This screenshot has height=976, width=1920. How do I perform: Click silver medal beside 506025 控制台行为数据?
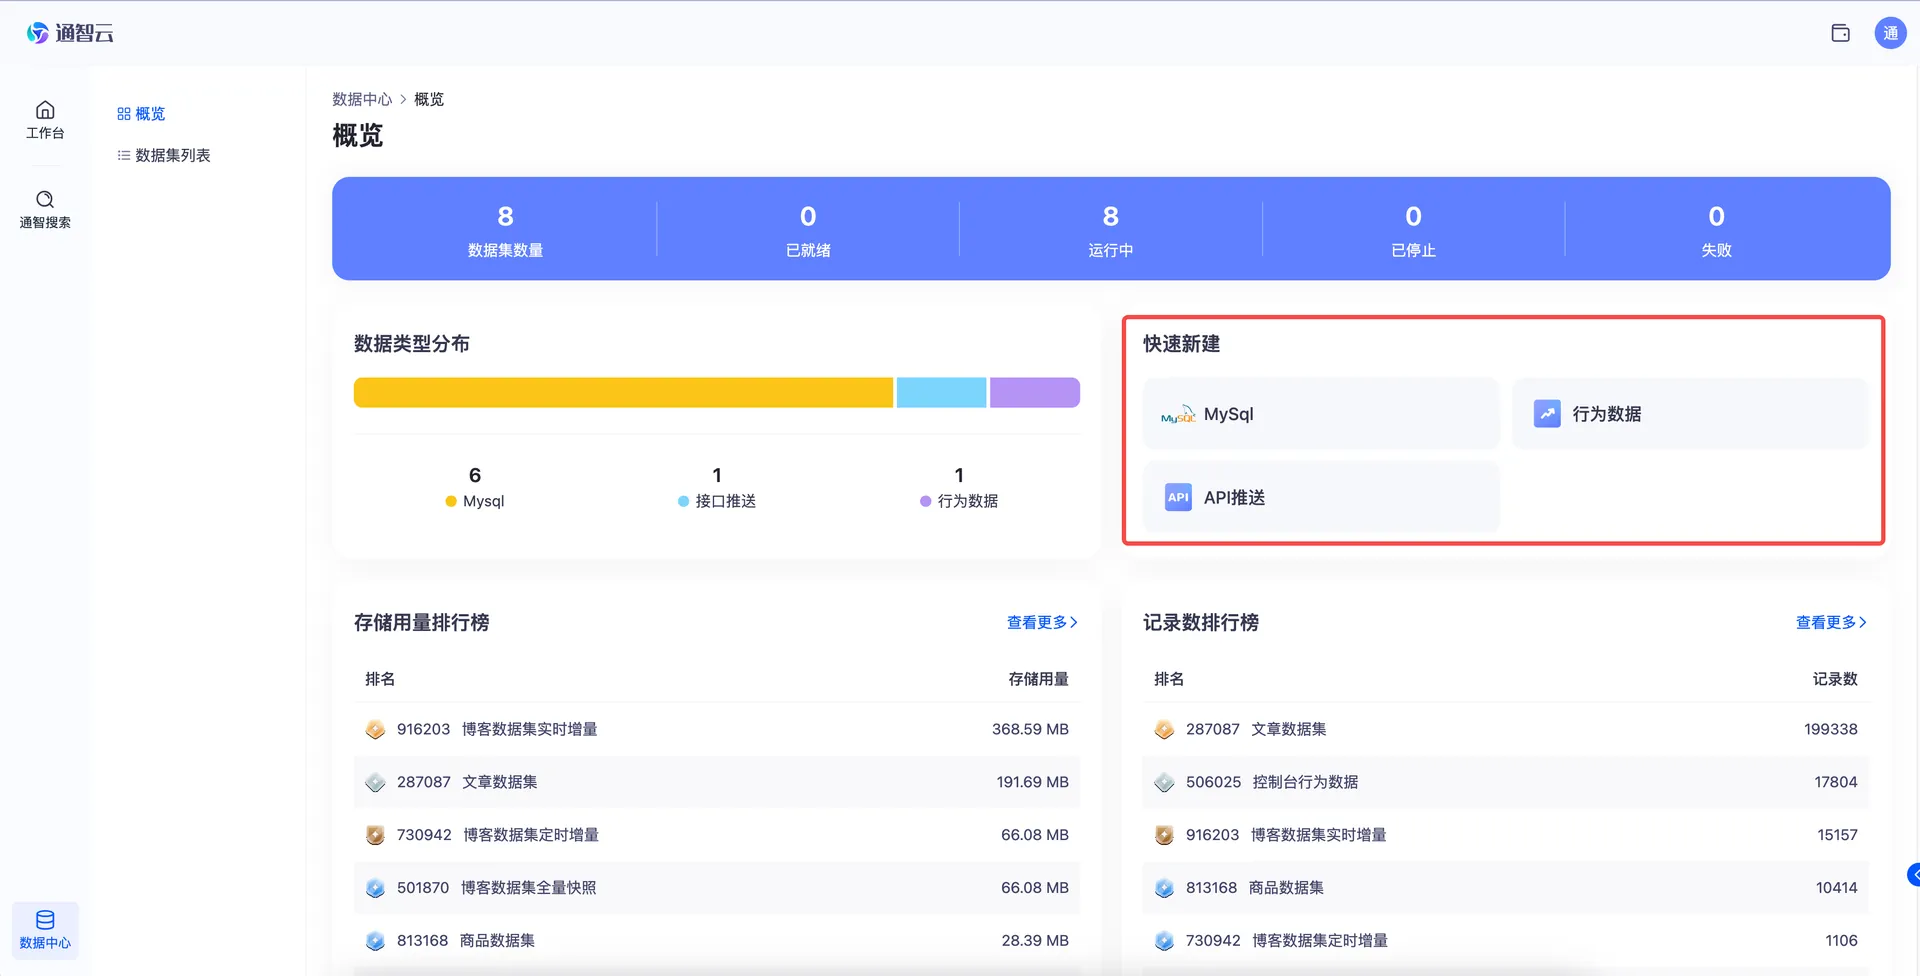[x=1164, y=782]
